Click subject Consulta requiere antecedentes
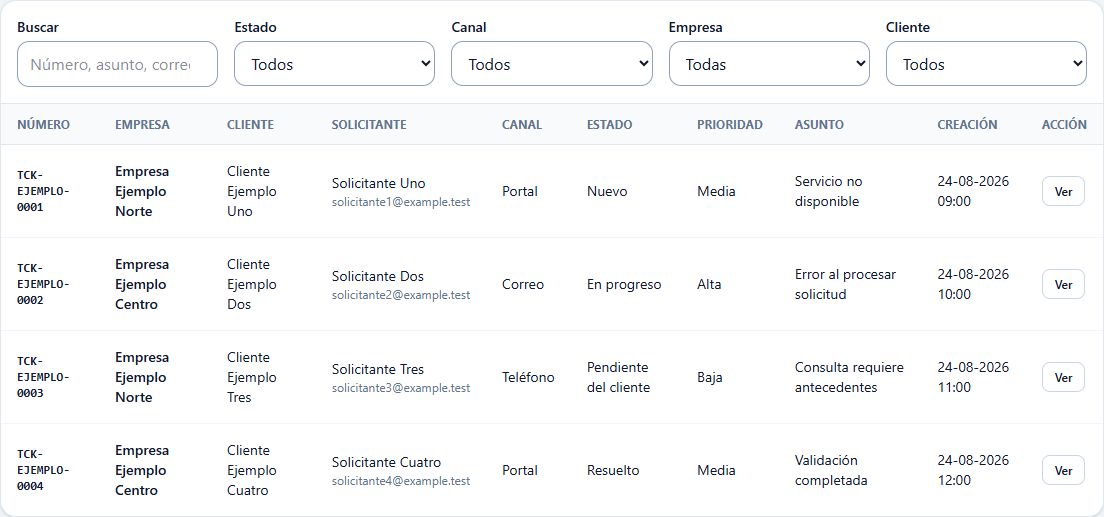Image resolution: width=1104 pixels, height=517 pixels. point(849,378)
